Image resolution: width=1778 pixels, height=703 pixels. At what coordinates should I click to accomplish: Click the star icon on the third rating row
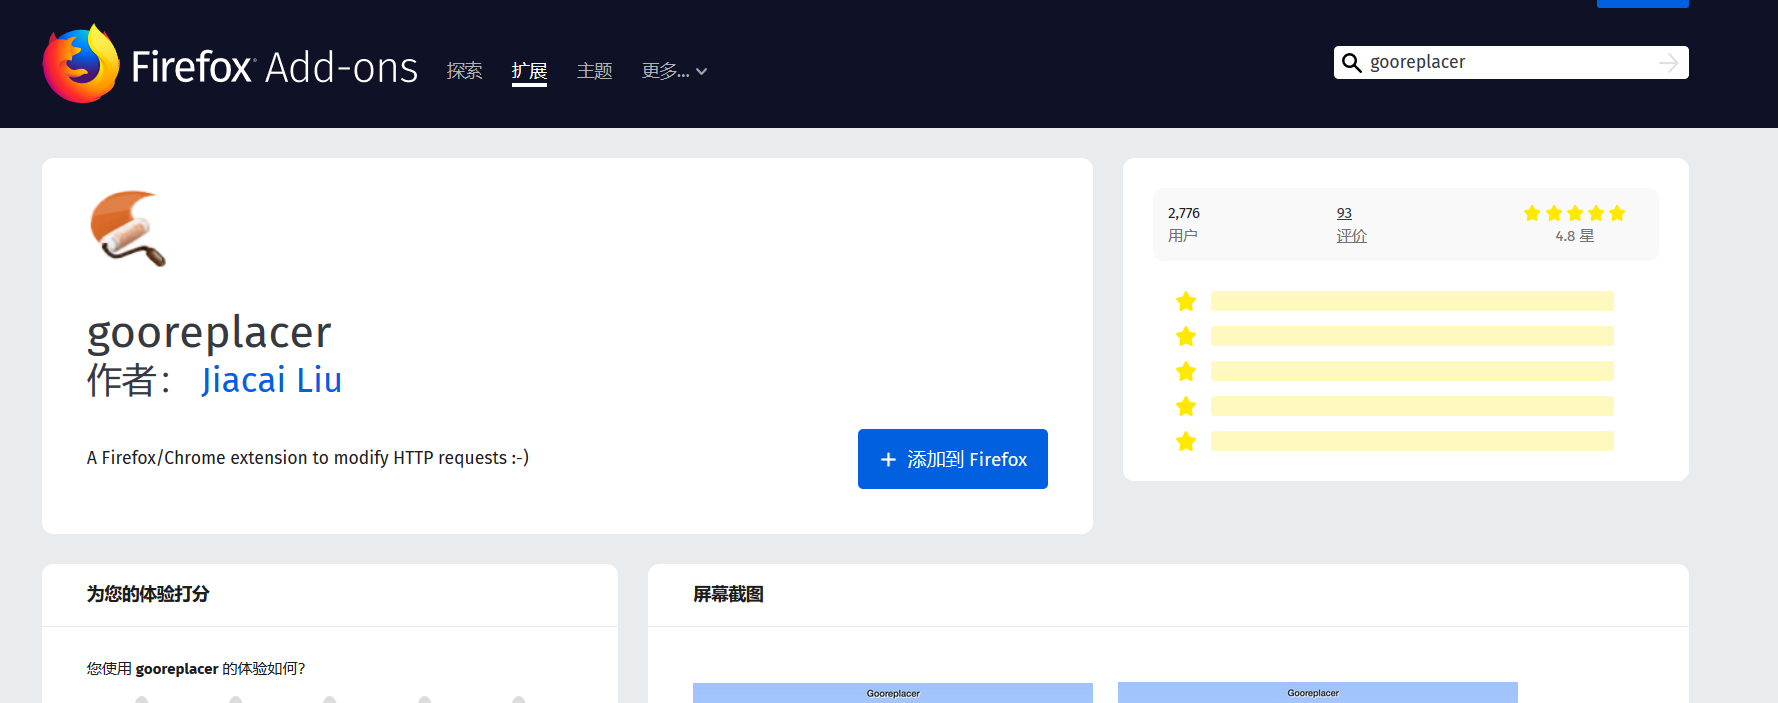pos(1186,372)
